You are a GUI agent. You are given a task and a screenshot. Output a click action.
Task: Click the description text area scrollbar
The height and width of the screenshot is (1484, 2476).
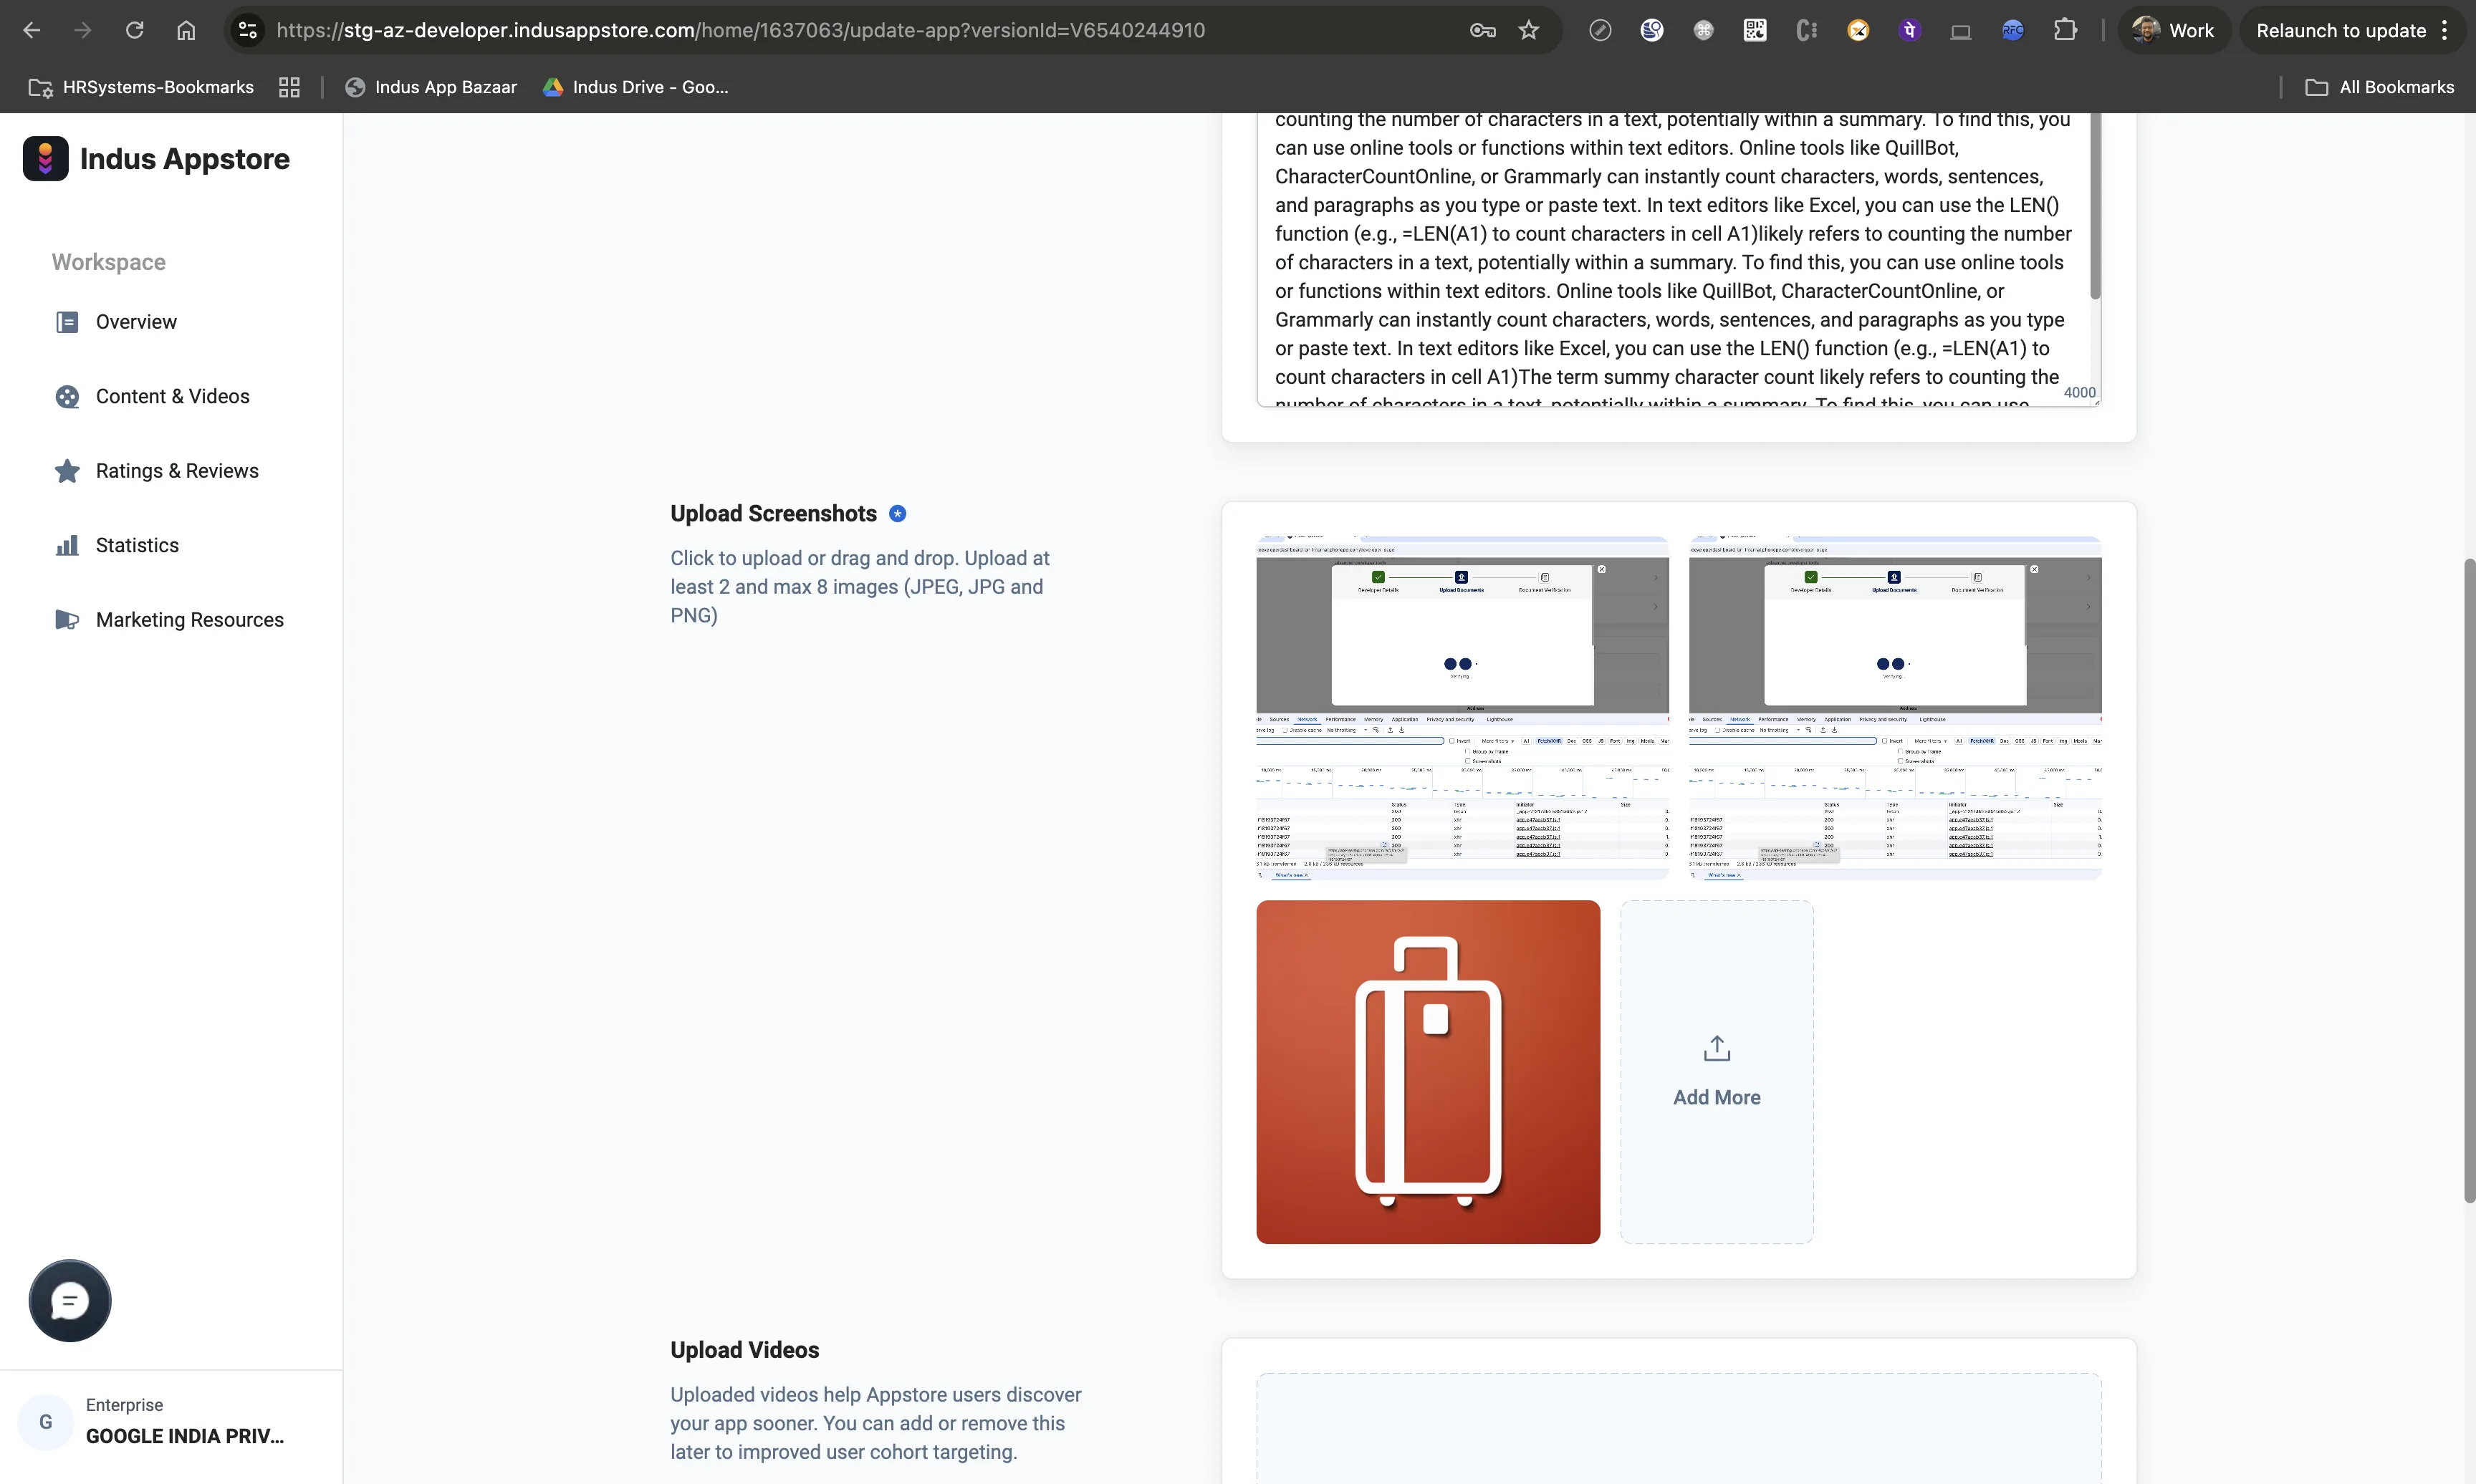coord(2094,205)
